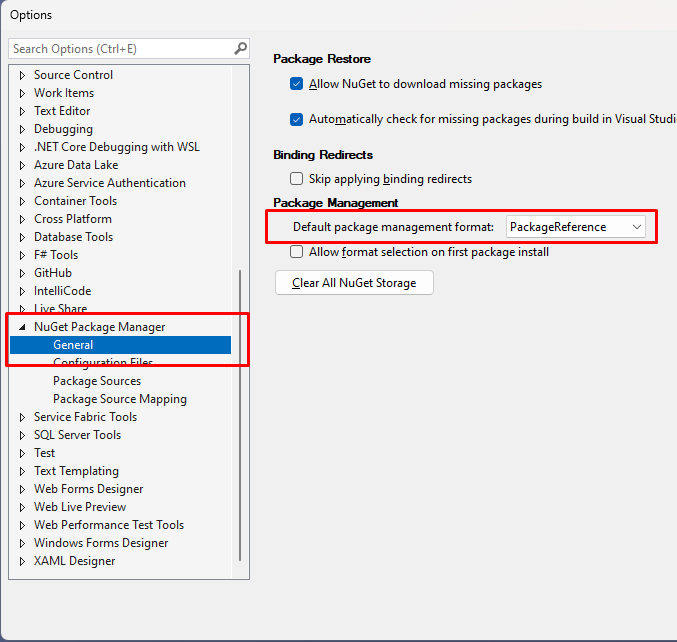
Task: Enable Skip applying binding redirects
Action: [296, 179]
